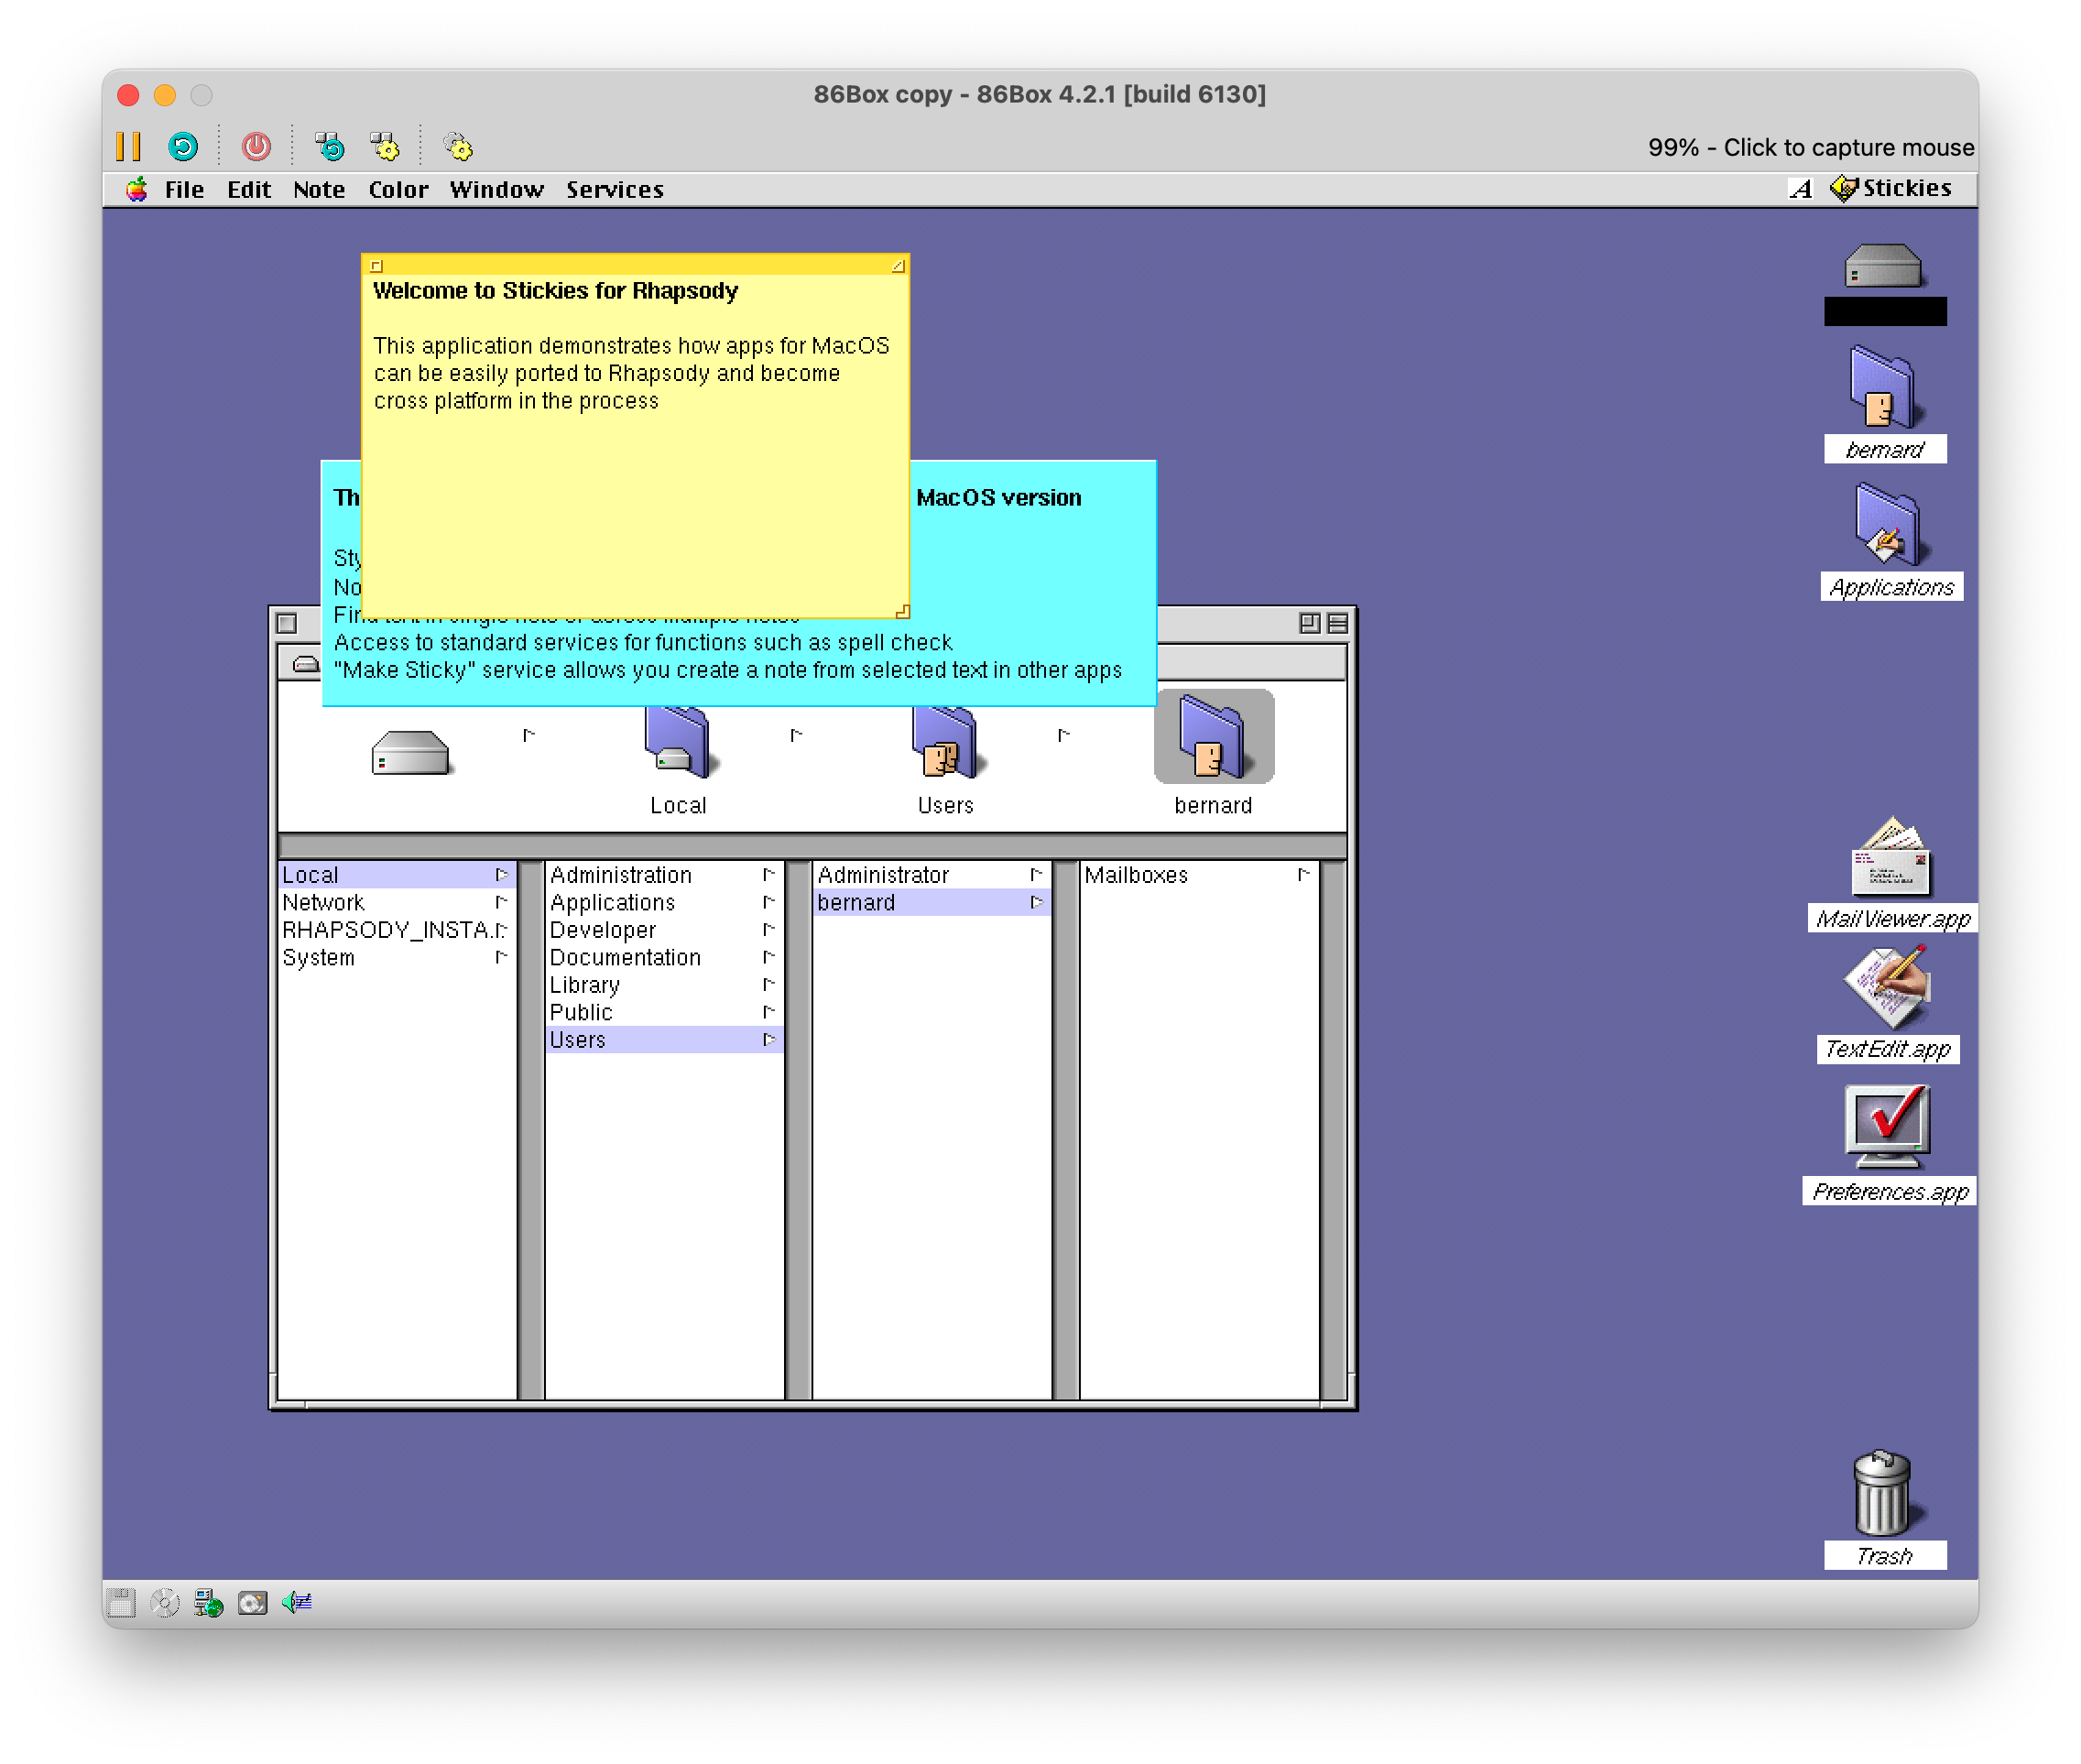Click file browser's zoom window button
2081x1764 pixels.
pos(1310,624)
